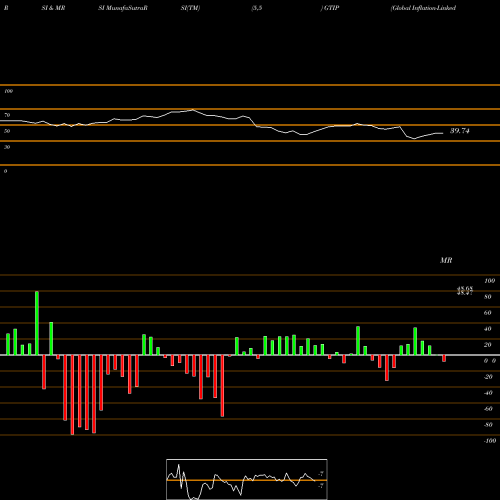Click the 'SI(TM)' header text
Viewport: 500px width, 500px height.
(190, 8)
